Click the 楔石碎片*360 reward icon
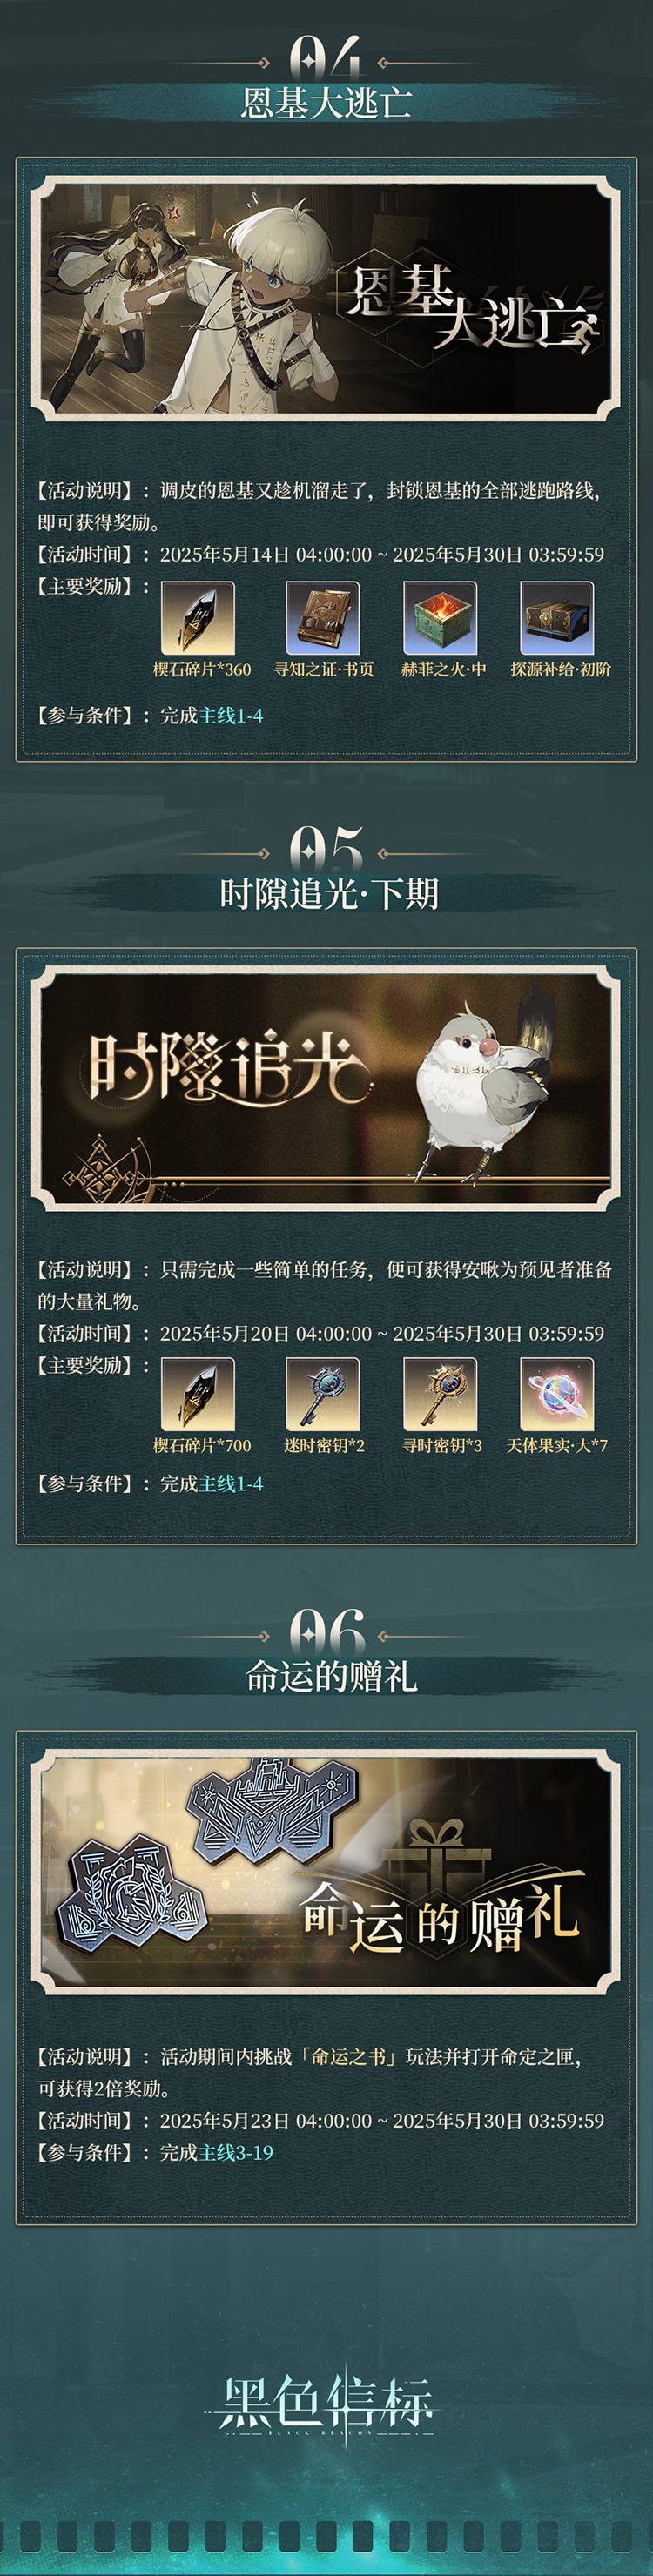 tap(198, 618)
